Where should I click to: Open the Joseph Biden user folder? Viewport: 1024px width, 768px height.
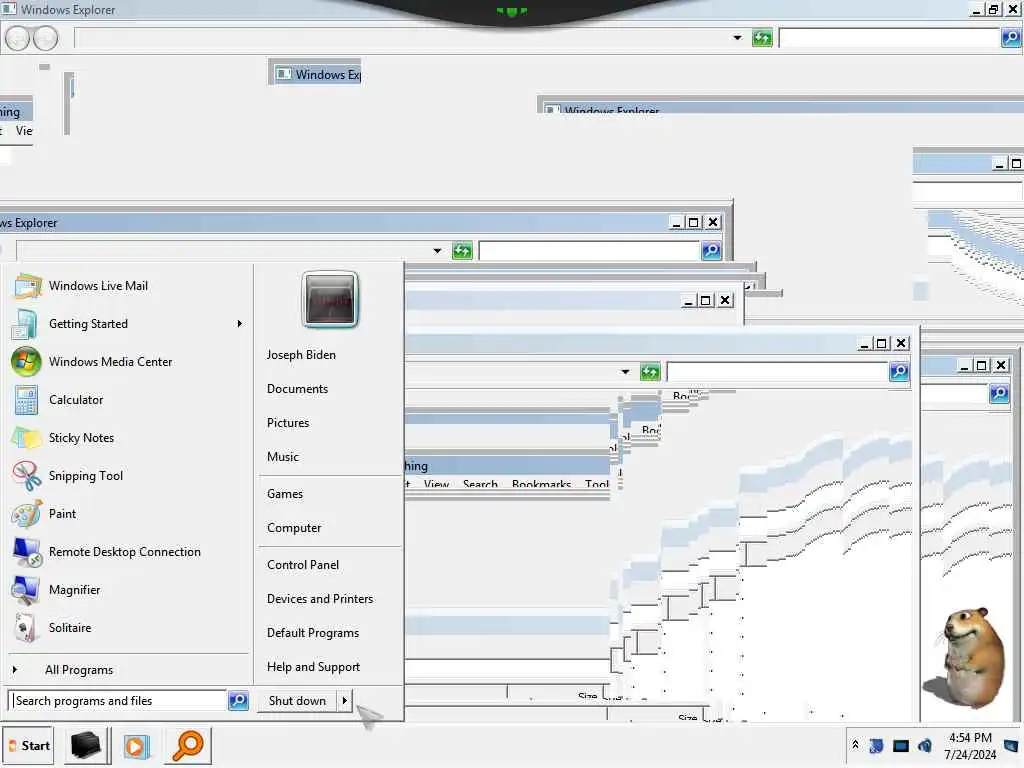pyautogui.click(x=301, y=355)
